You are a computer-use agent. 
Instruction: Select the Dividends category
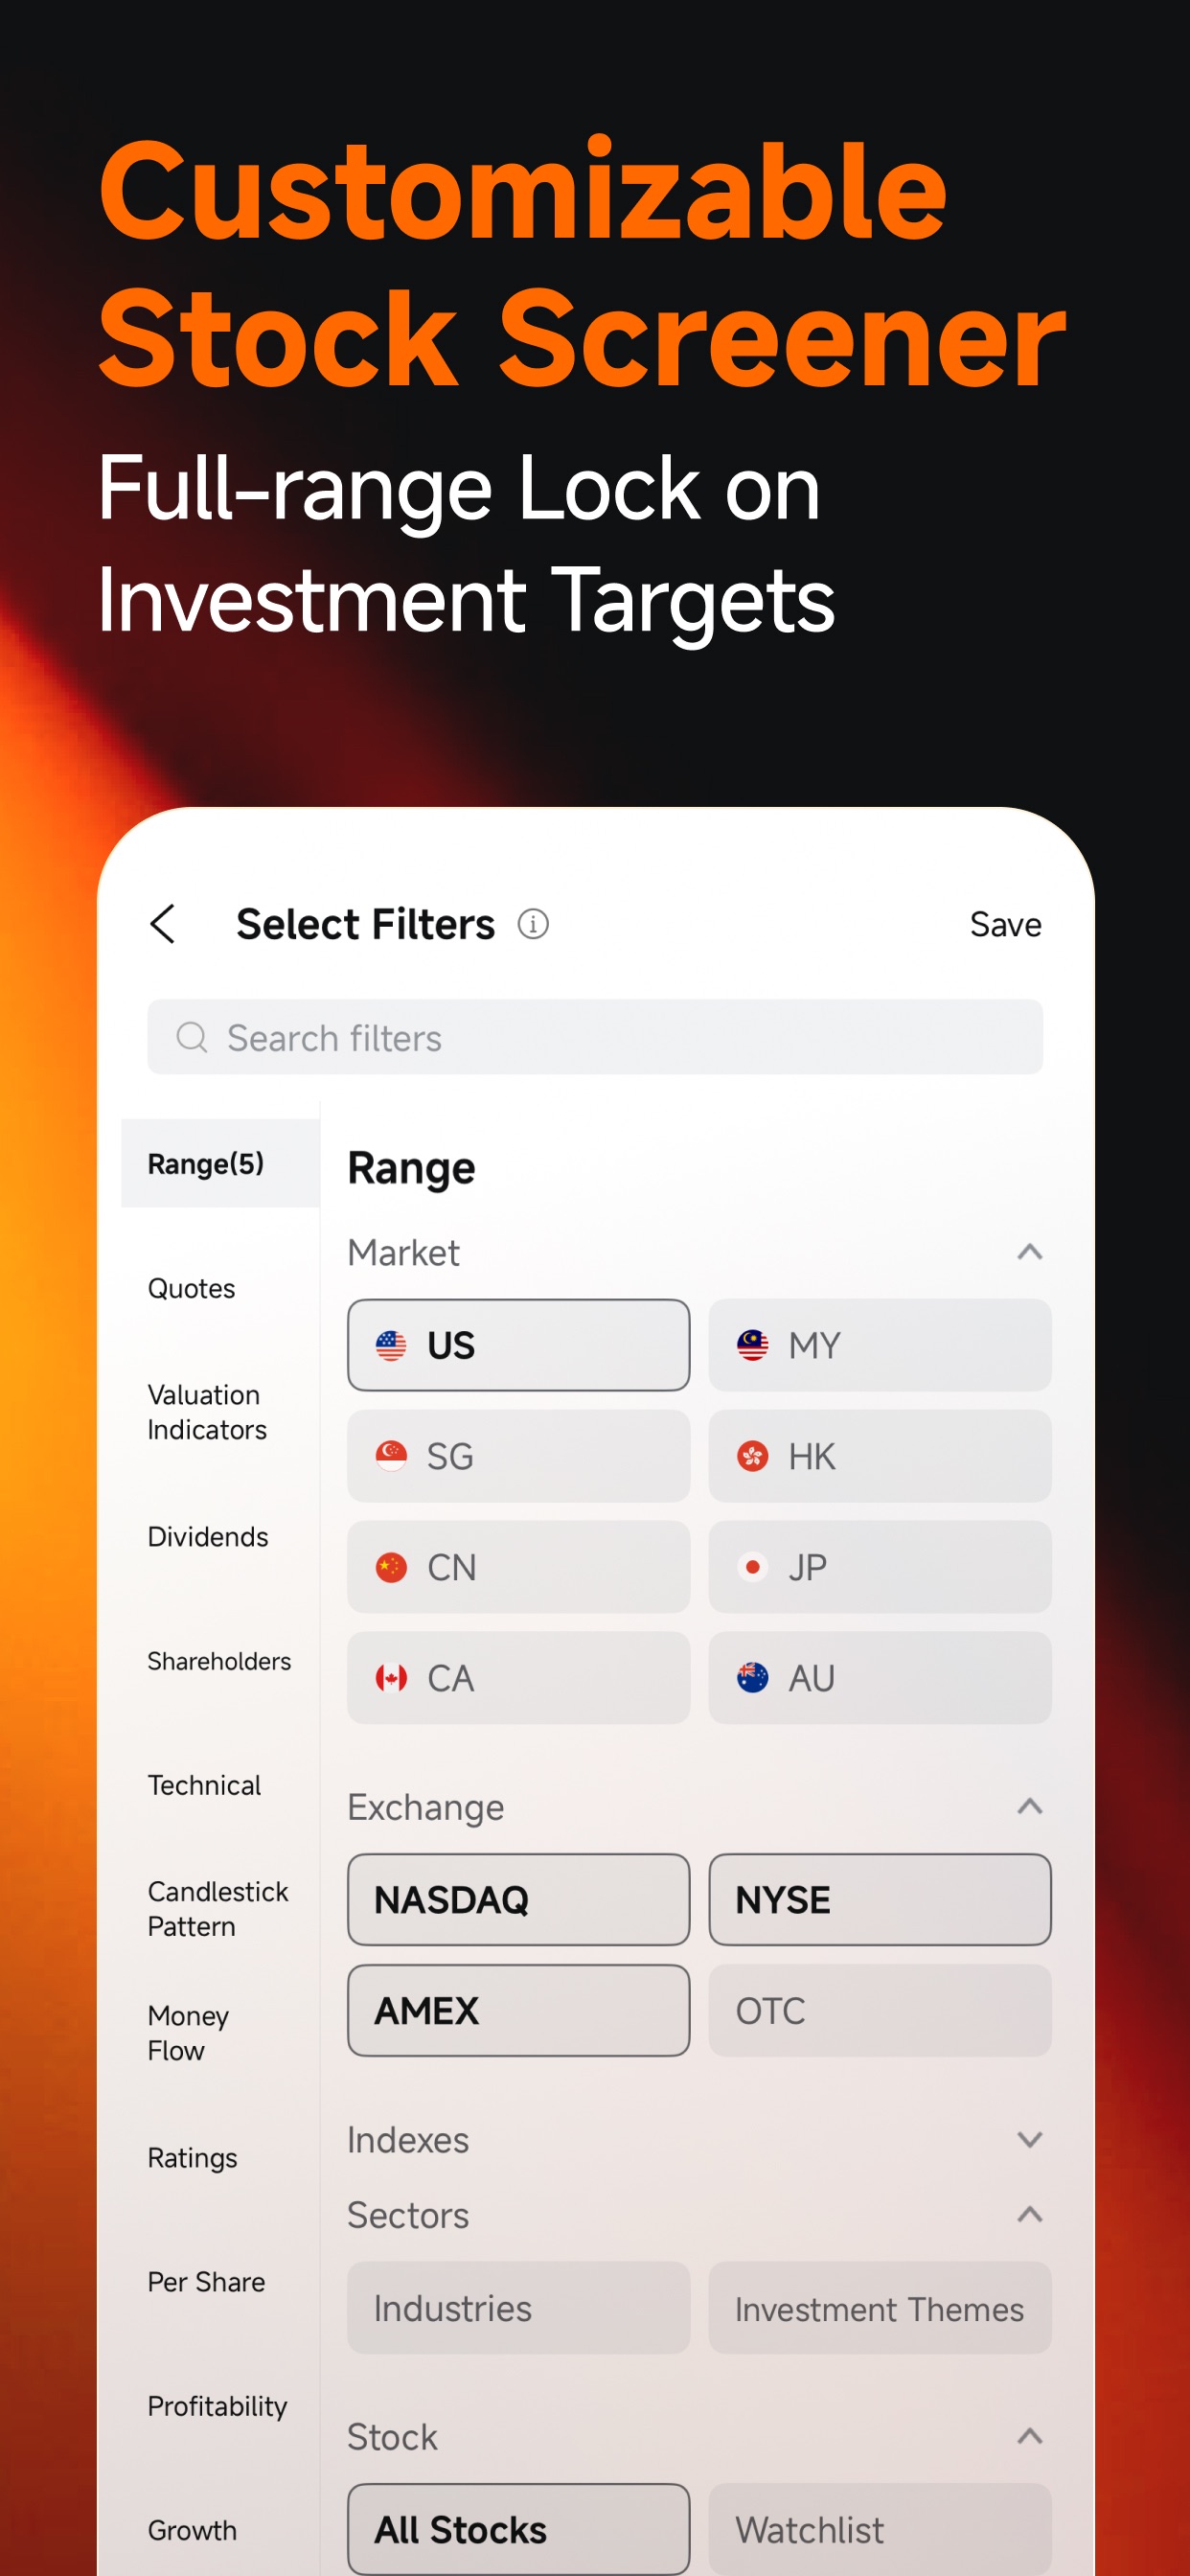coord(208,1536)
